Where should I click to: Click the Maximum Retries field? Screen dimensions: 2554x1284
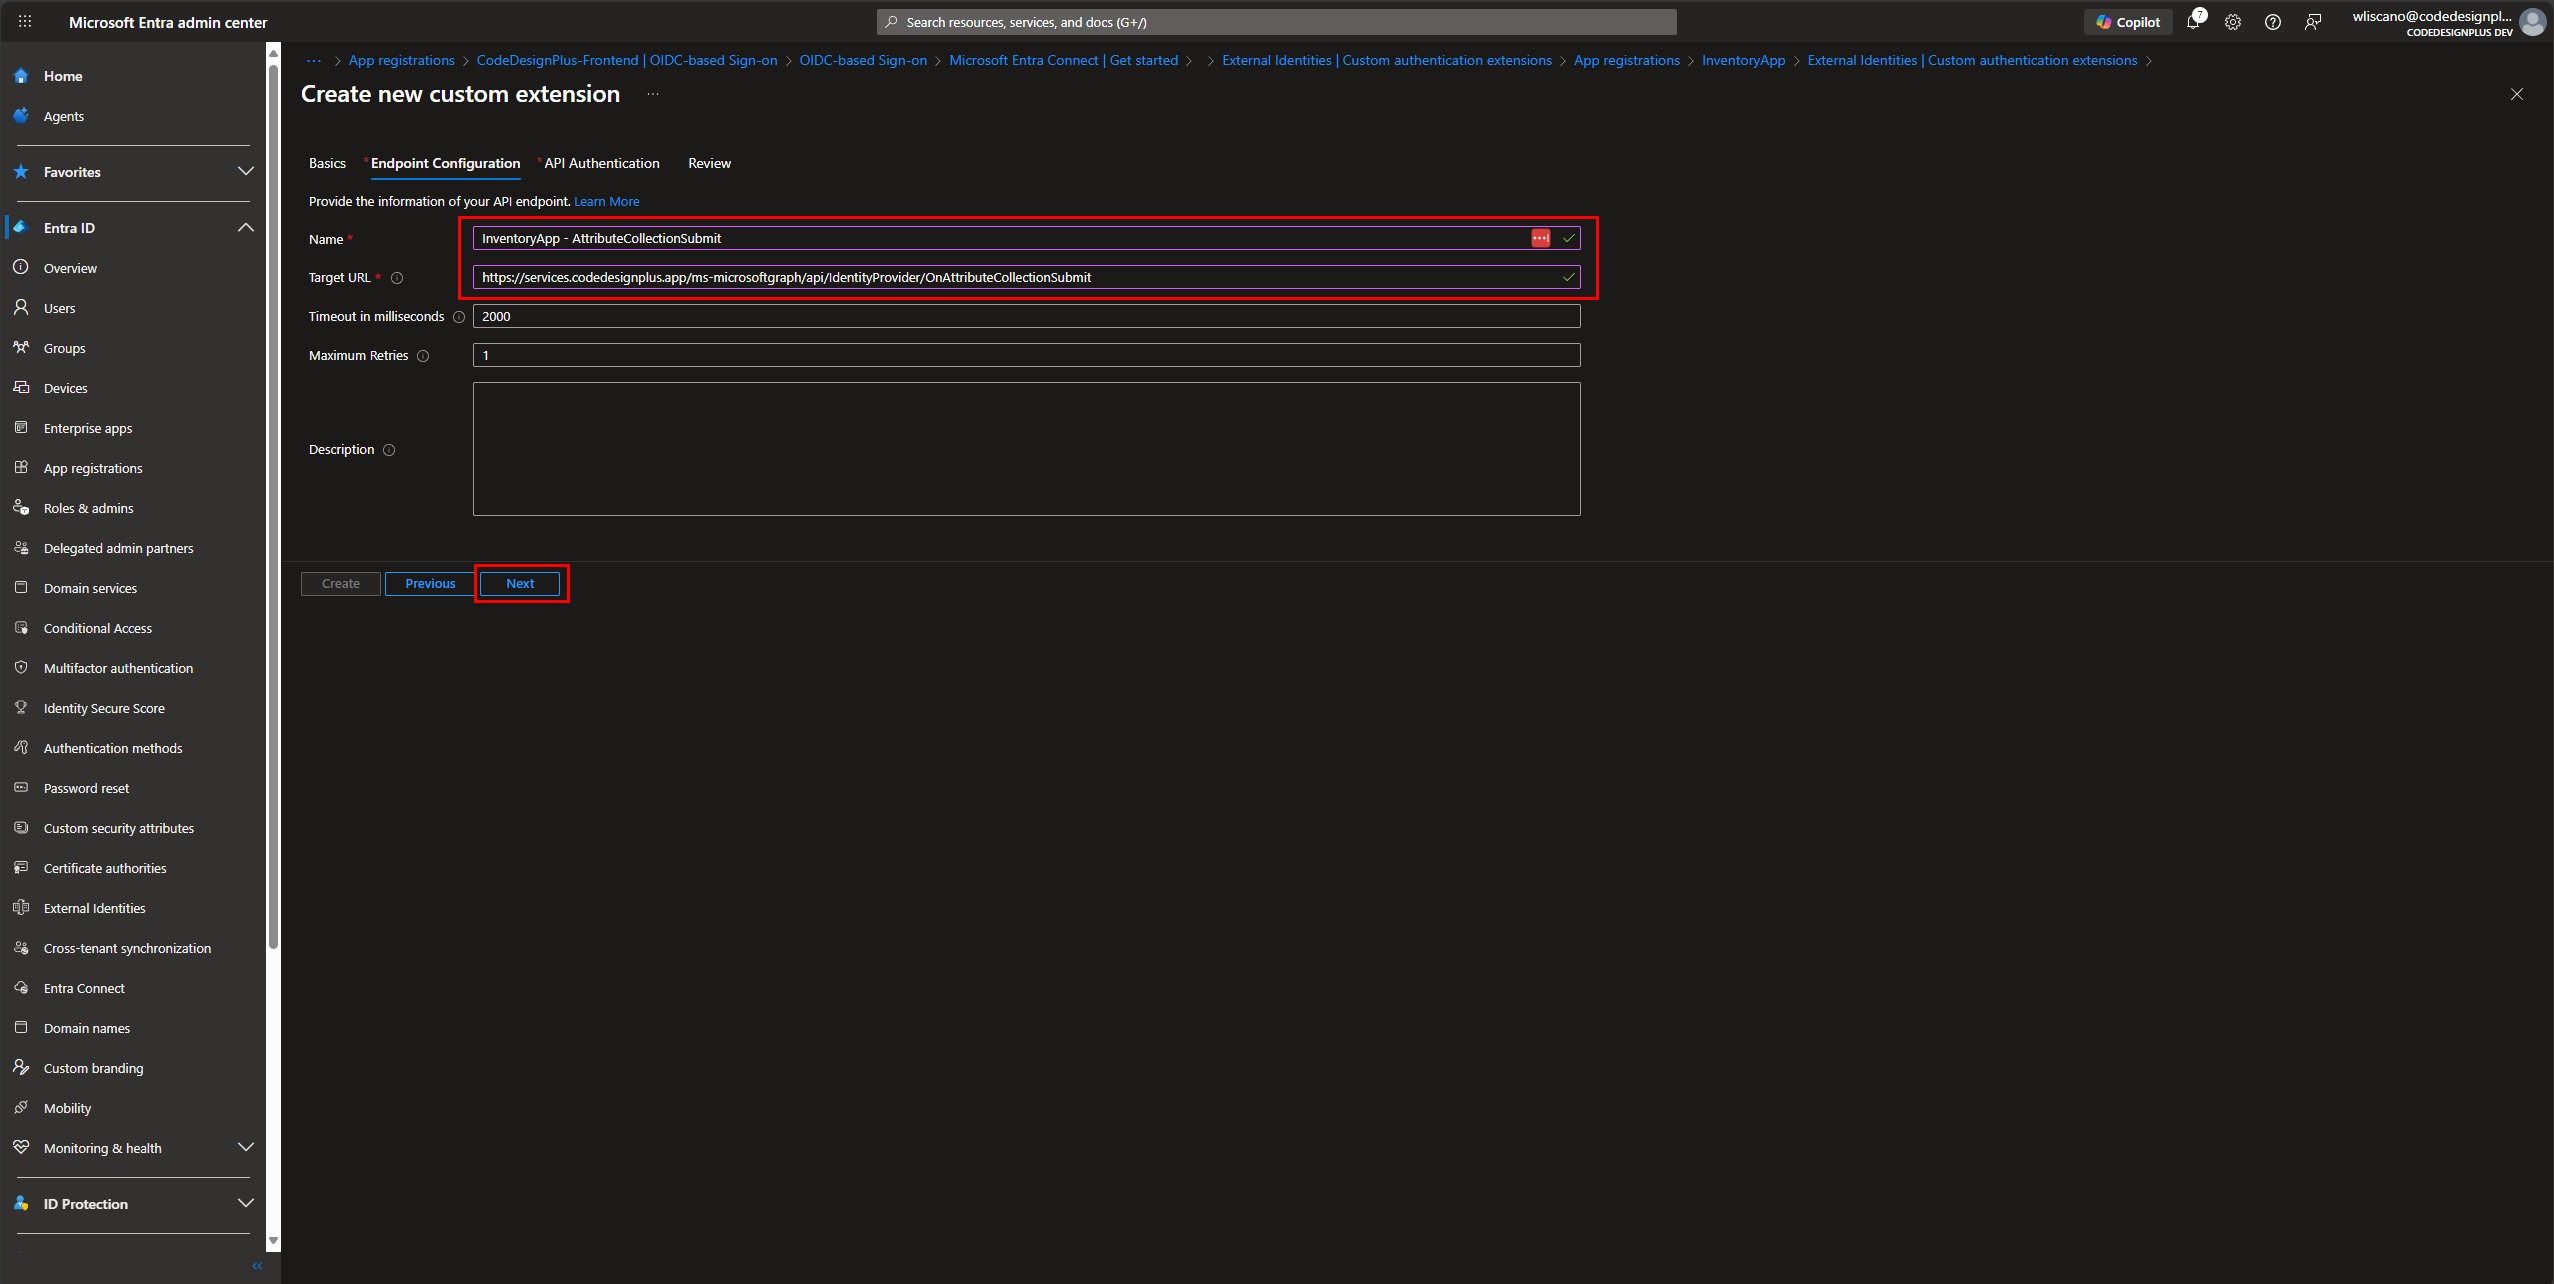click(1026, 355)
